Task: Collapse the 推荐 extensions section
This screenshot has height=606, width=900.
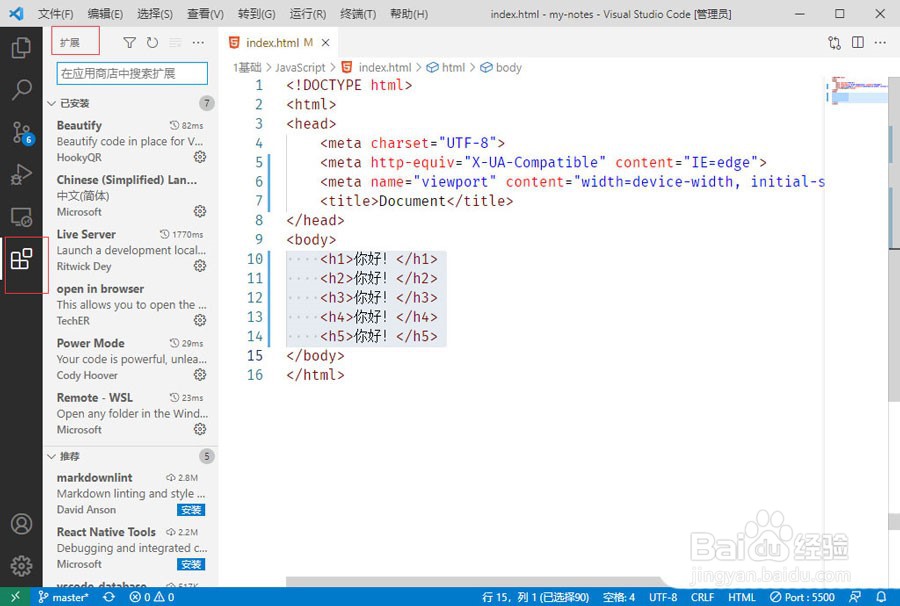Action: (x=131, y=456)
